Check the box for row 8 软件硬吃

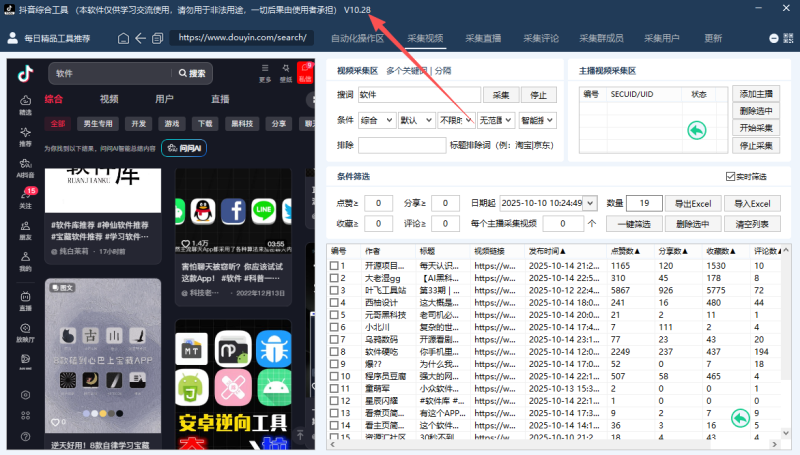coord(334,351)
